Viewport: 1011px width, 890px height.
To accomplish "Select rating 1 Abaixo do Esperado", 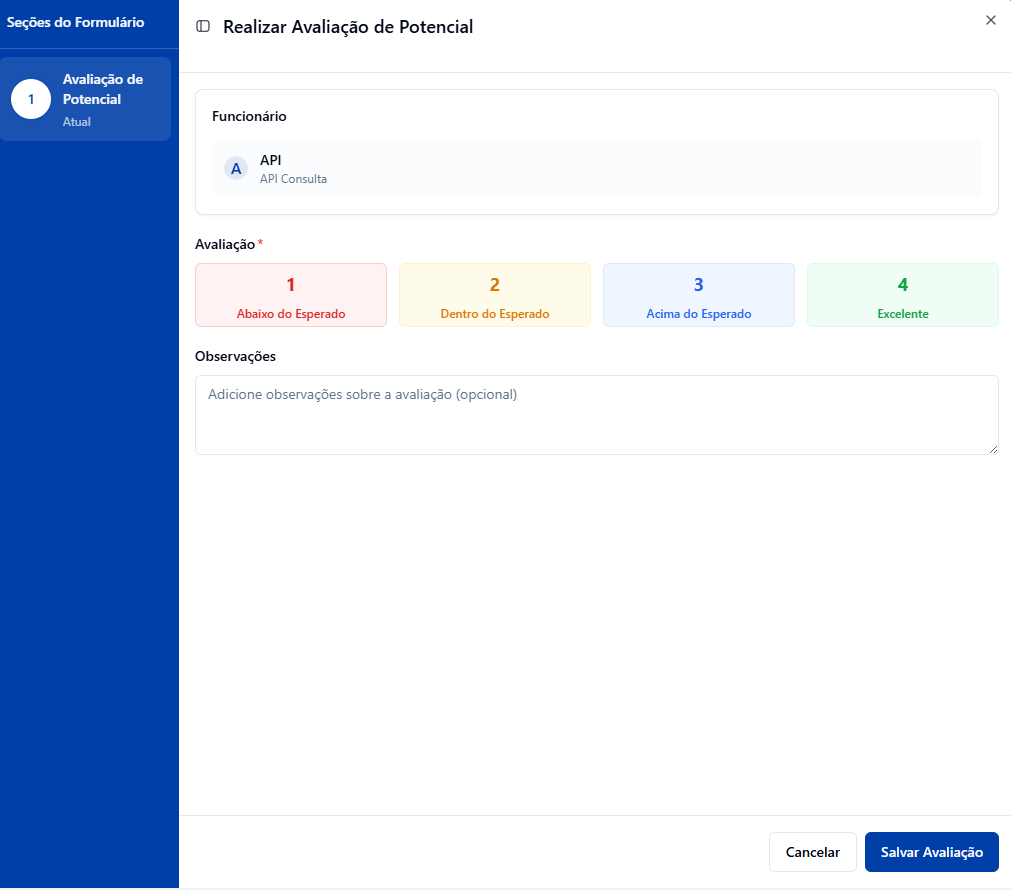I will click(x=291, y=295).
